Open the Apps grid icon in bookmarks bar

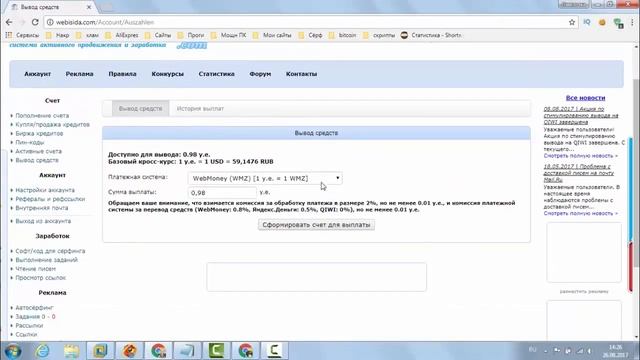(x=9, y=35)
